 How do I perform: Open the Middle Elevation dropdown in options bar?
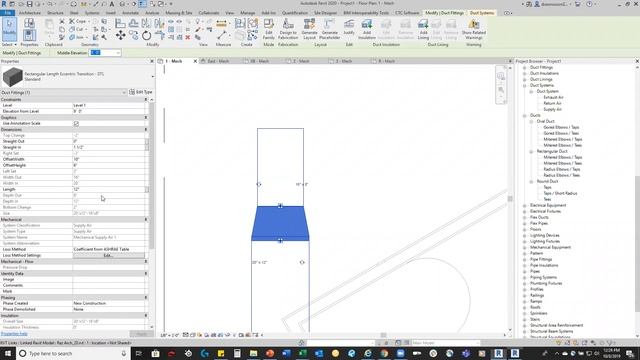point(118,53)
